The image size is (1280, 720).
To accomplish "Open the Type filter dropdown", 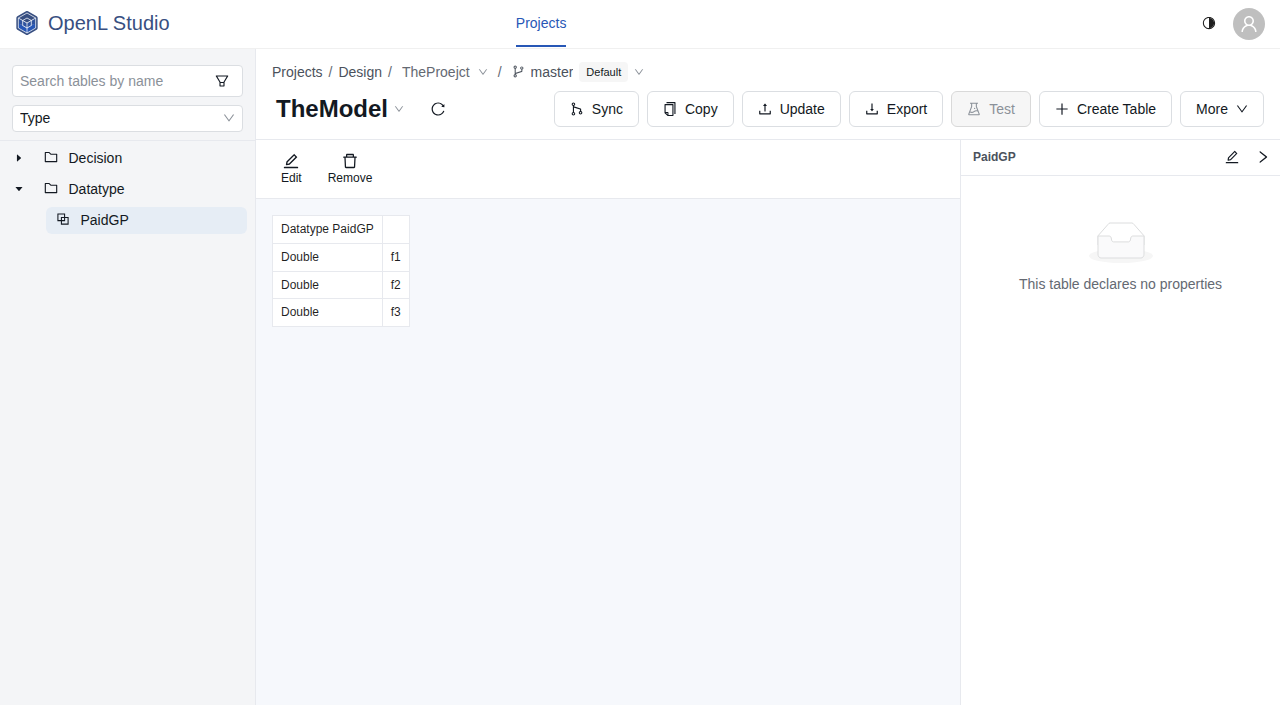I will (127, 118).
